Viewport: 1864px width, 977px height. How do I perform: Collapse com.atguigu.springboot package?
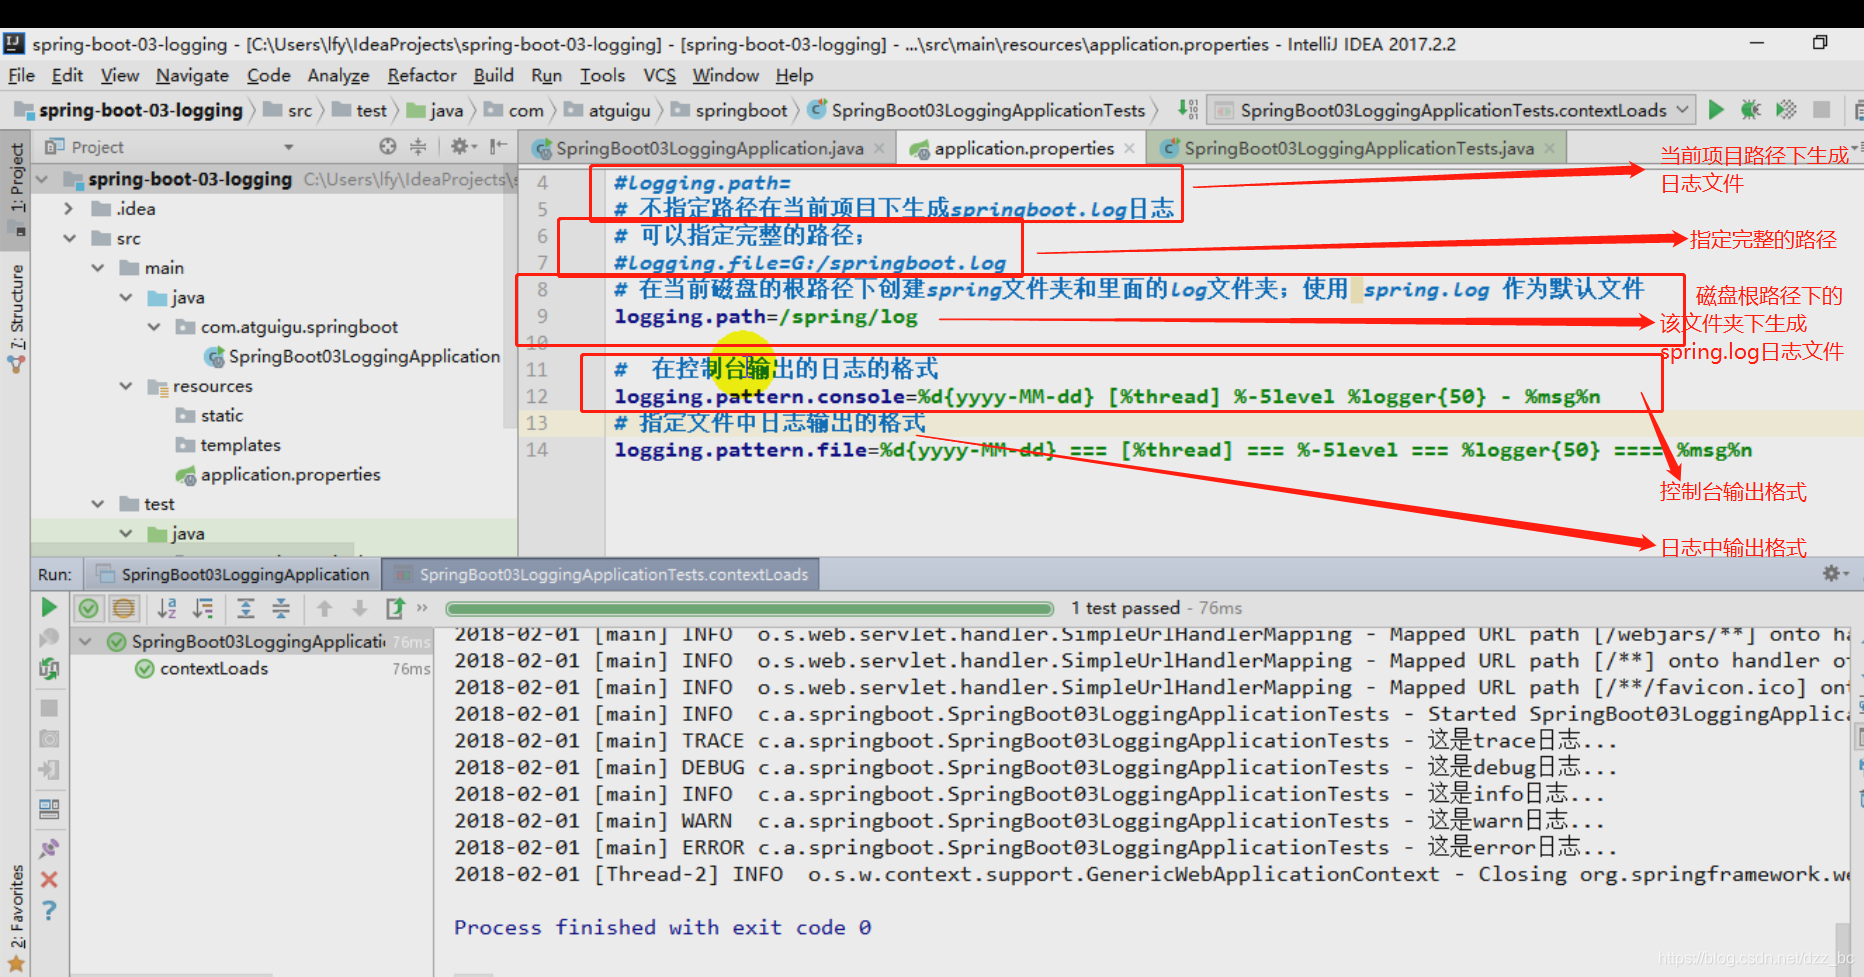tap(153, 327)
